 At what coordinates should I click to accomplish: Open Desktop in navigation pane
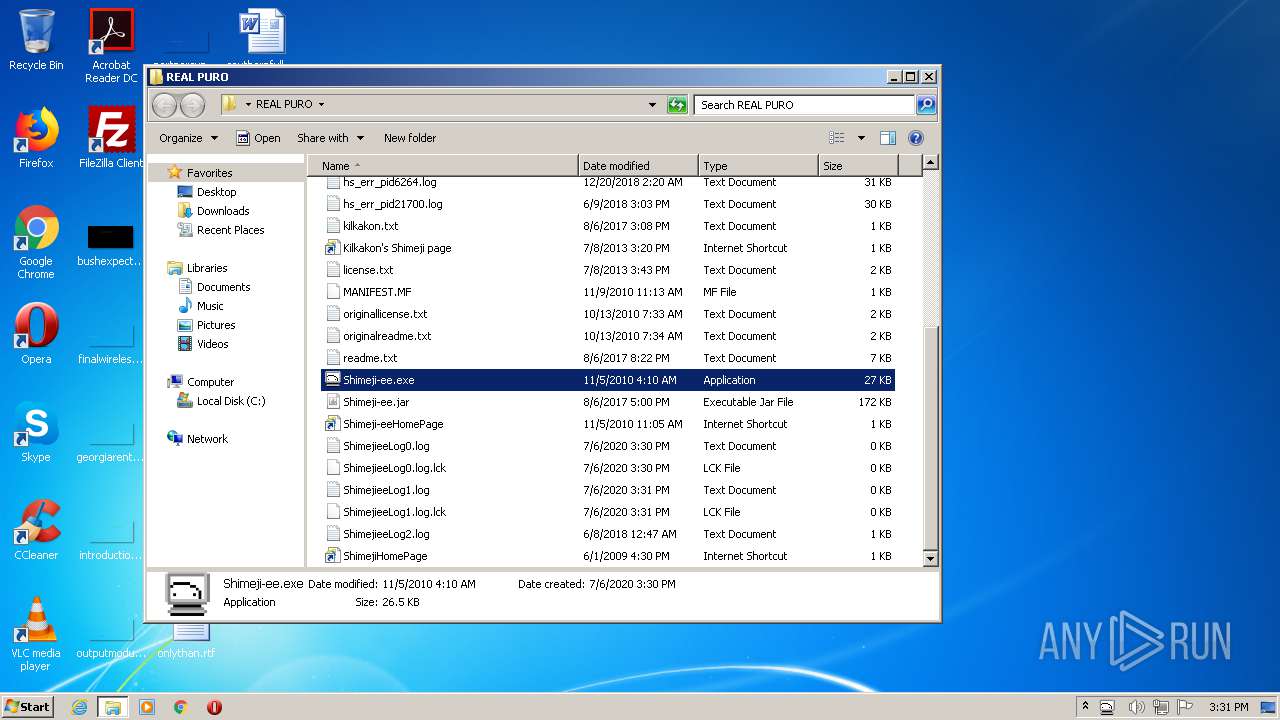[216, 192]
